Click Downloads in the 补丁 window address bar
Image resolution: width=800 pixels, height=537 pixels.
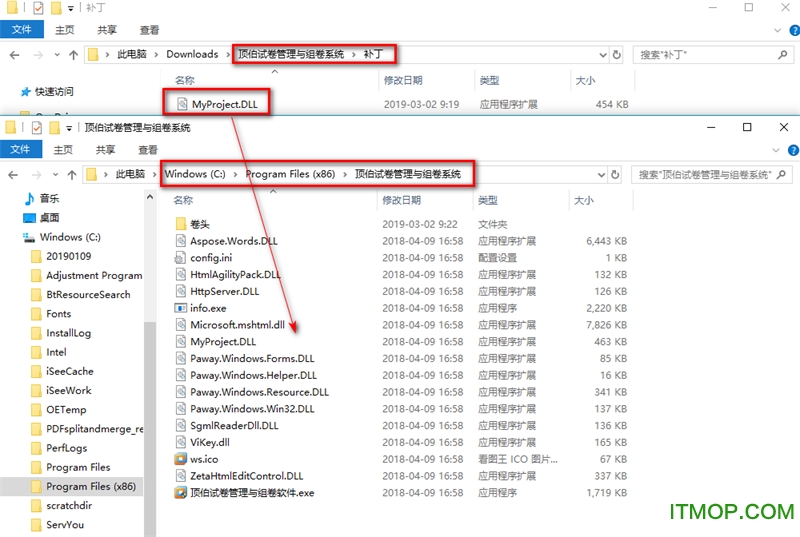click(x=191, y=54)
